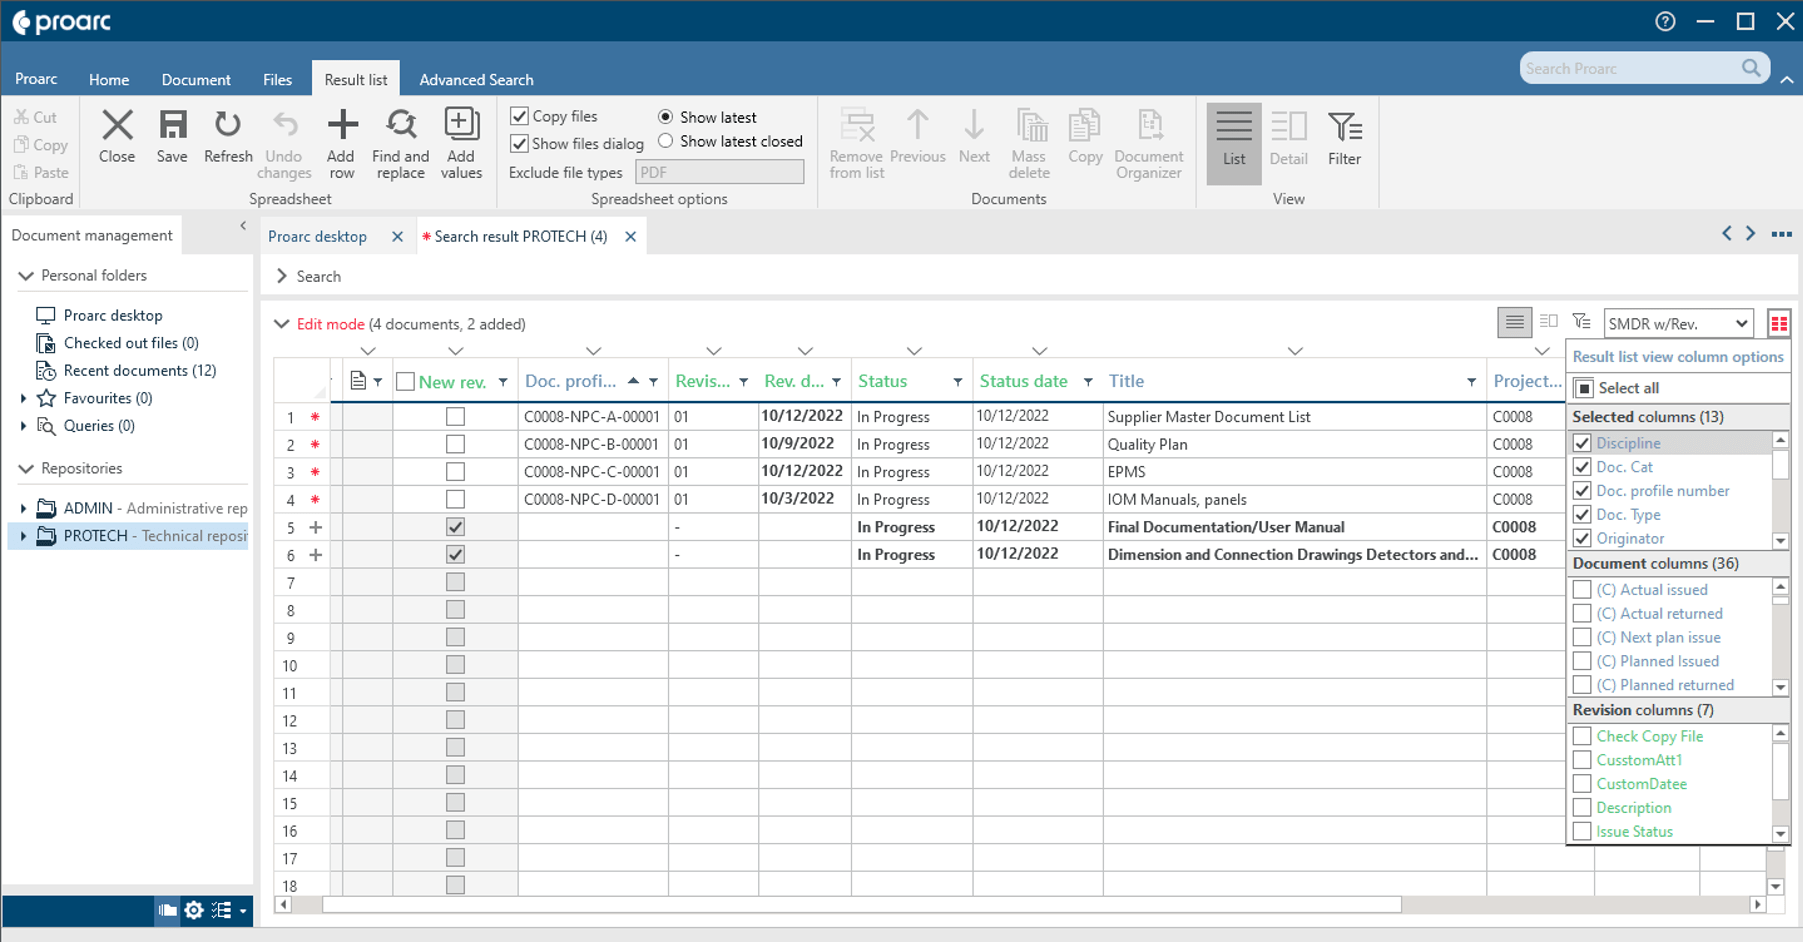Click the horizontal scrollbar under the grid
The height and width of the screenshot is (942, 1803).
tap(861, 904)
